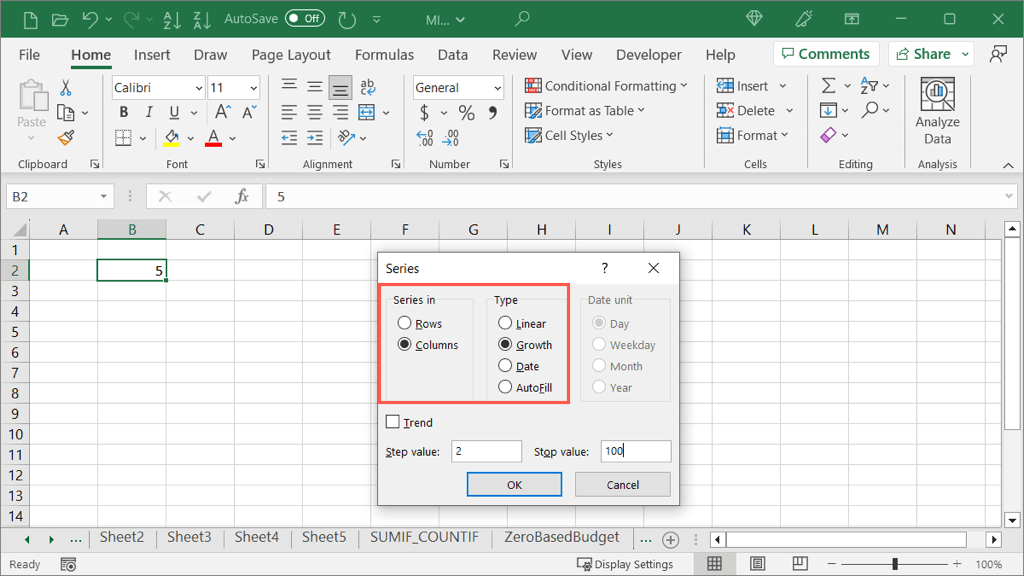Select the Linear type option
Screen dimensions: 1024x576
(x=505, y=323)
